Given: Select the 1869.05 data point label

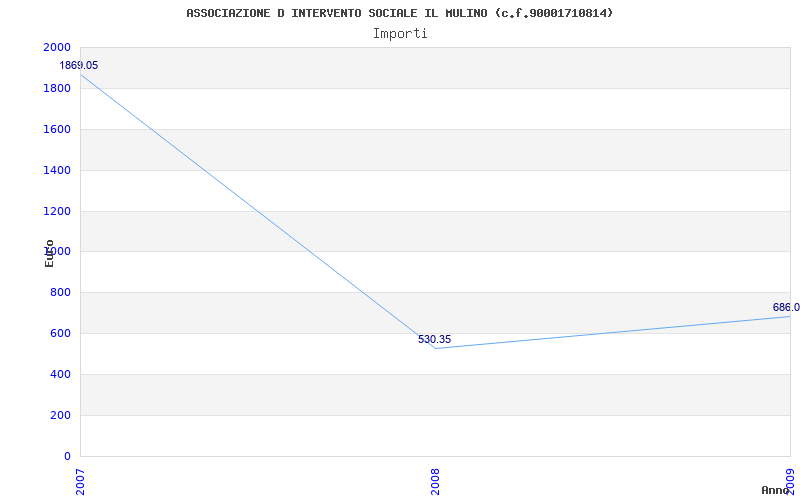Looking at the screenshot, I should 79,65.
